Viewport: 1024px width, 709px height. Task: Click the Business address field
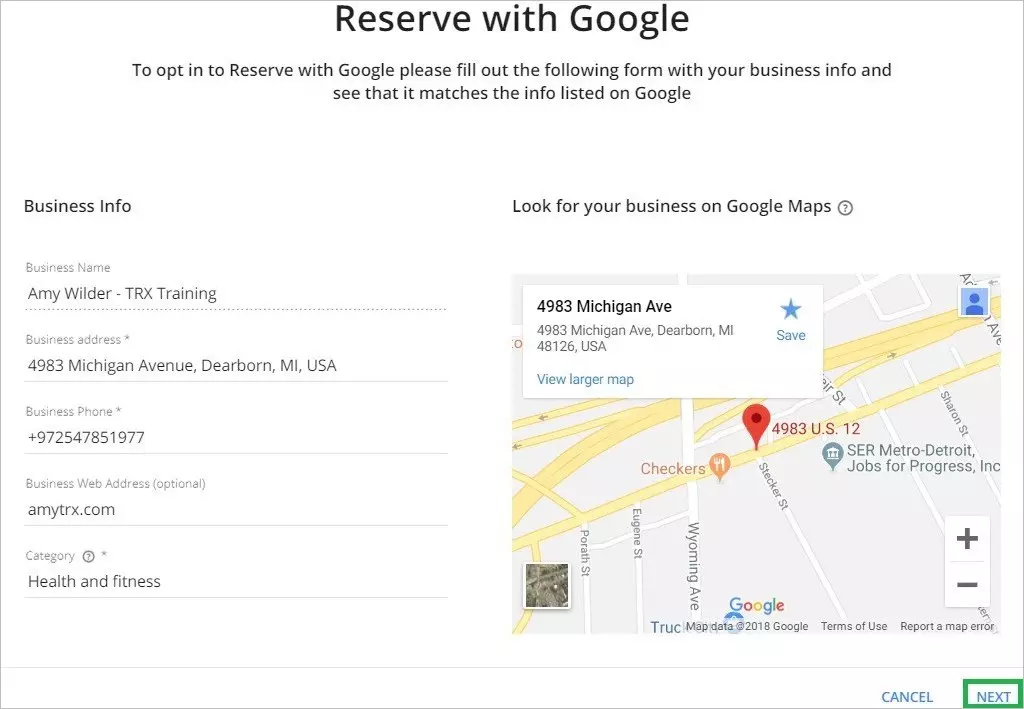(236, 366)
